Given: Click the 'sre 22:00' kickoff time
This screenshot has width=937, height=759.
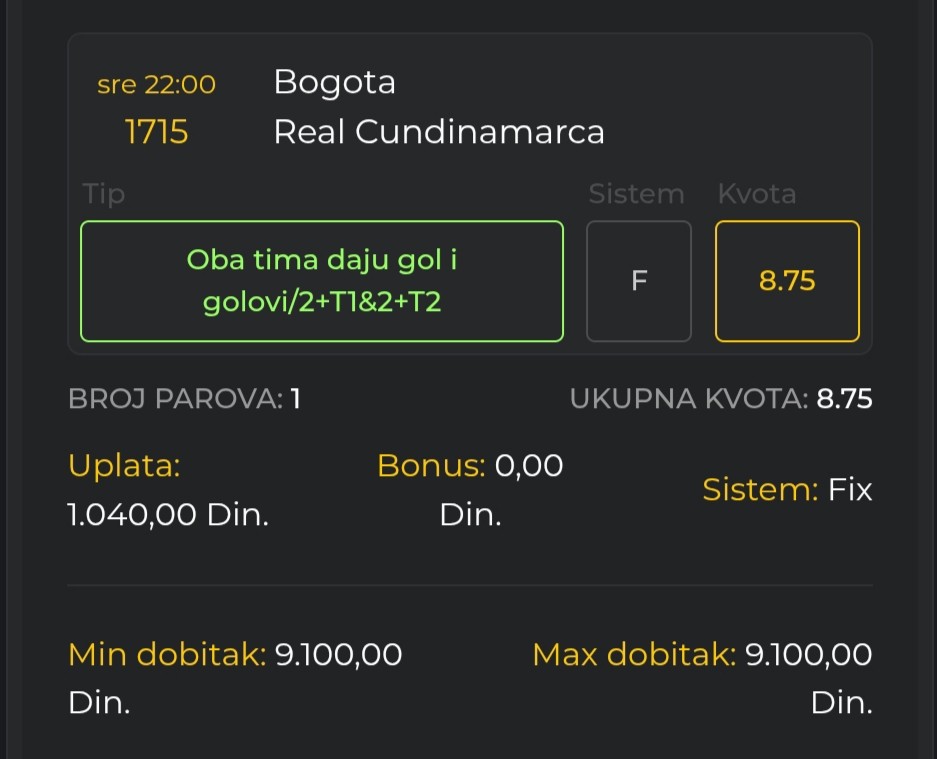Looking at the screenshot, I should 156,85.
